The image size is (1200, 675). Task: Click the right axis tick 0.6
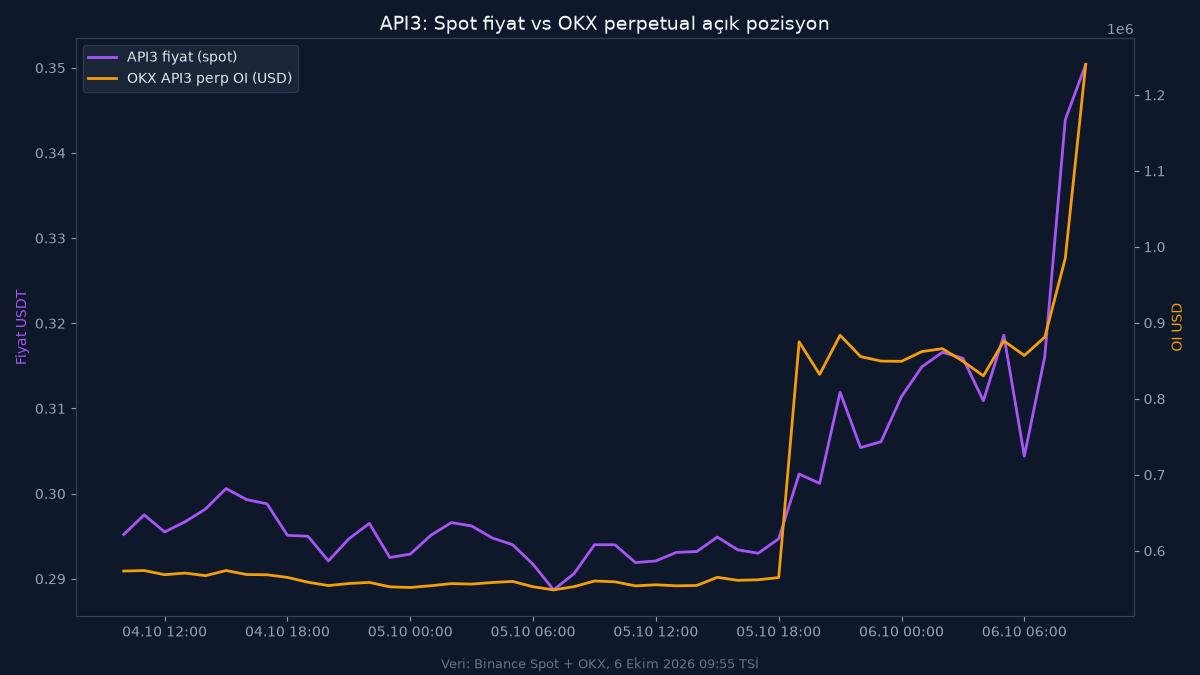[1154, 551]
